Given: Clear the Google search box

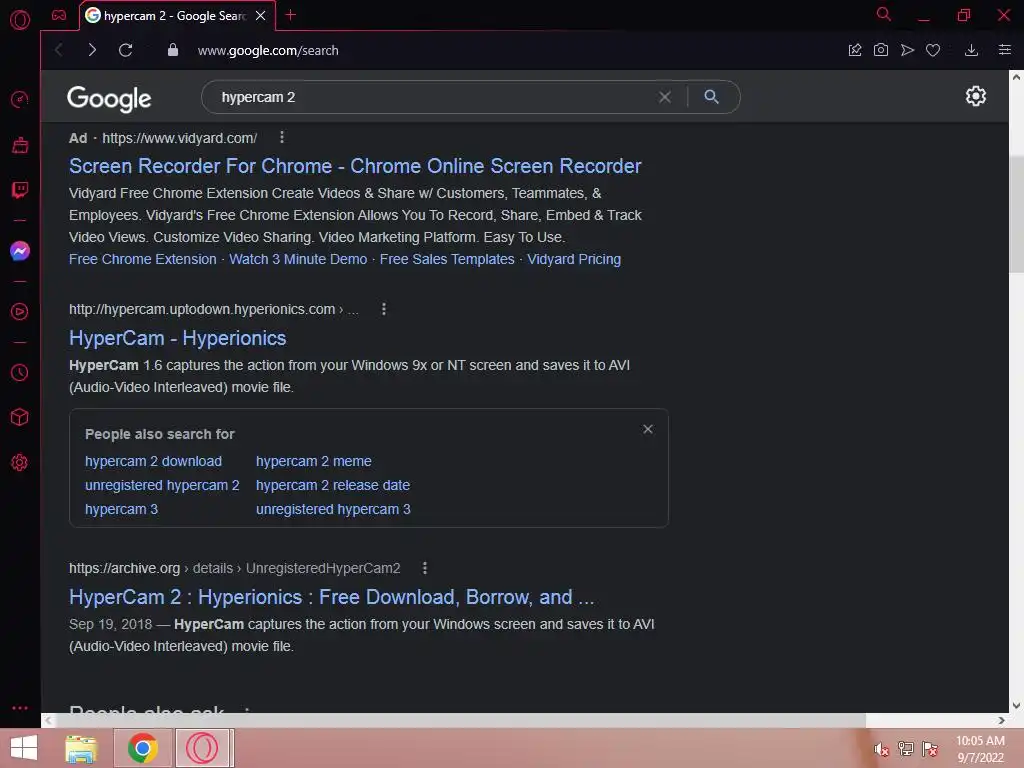Looking at the screenshot, I should pos(664,97).
